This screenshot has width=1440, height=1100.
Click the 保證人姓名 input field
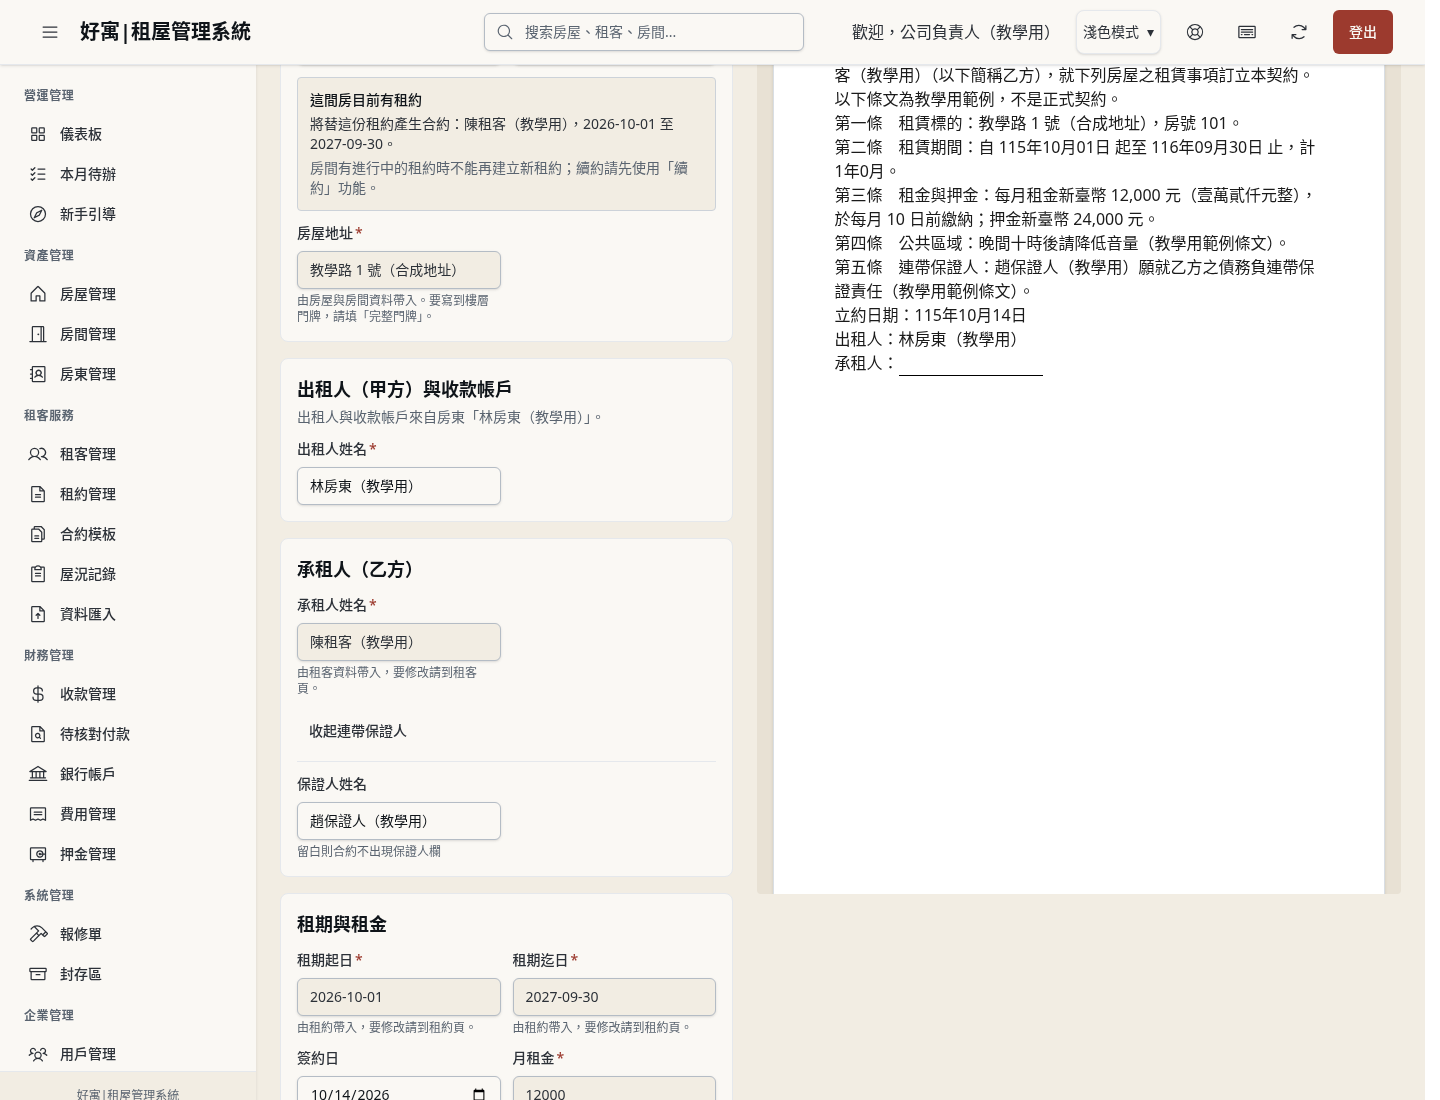pyautogui.click(x=399, y=821)
